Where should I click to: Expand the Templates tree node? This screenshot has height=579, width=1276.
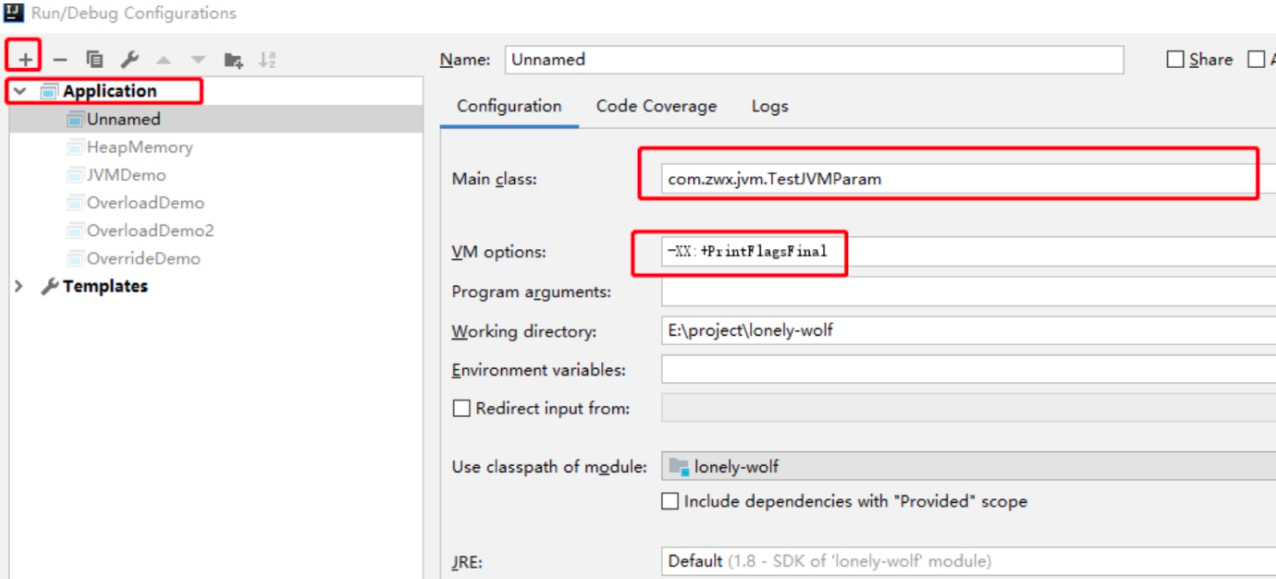pyautogui.click(x=19, y=287)
